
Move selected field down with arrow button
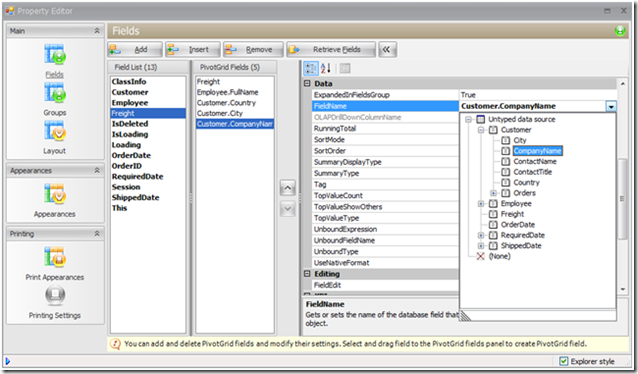(287, 209)
